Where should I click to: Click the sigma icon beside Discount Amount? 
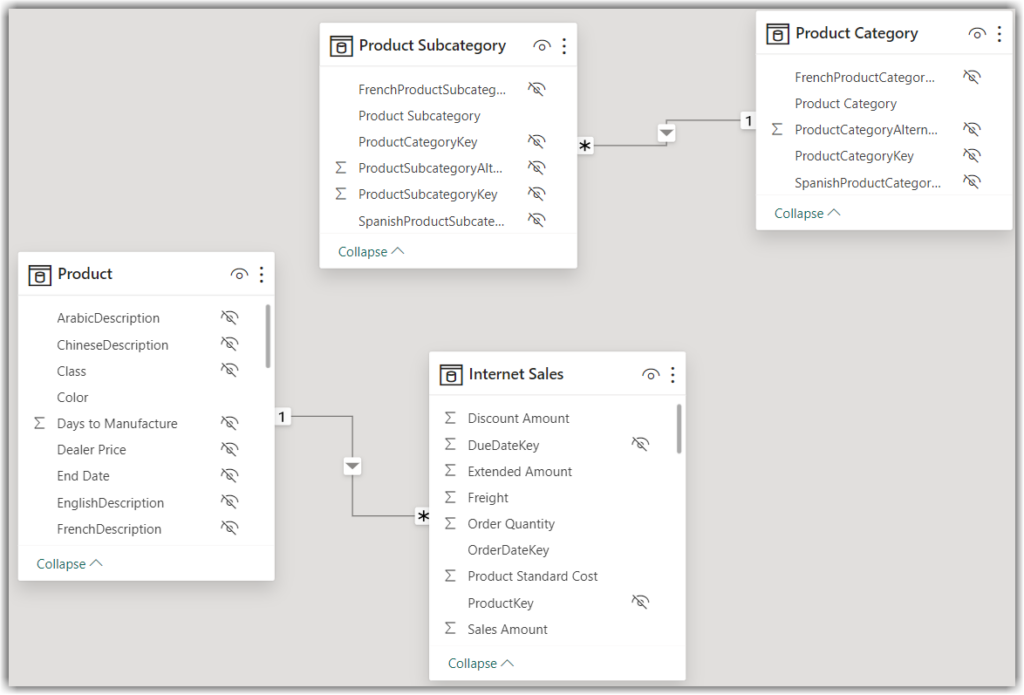tap(448, 418)
